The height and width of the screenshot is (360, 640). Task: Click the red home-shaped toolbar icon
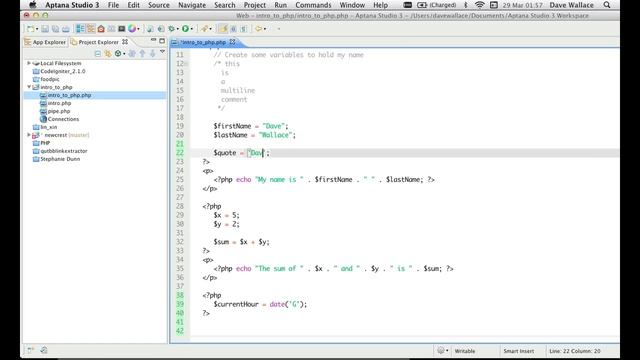click(101, 29)
